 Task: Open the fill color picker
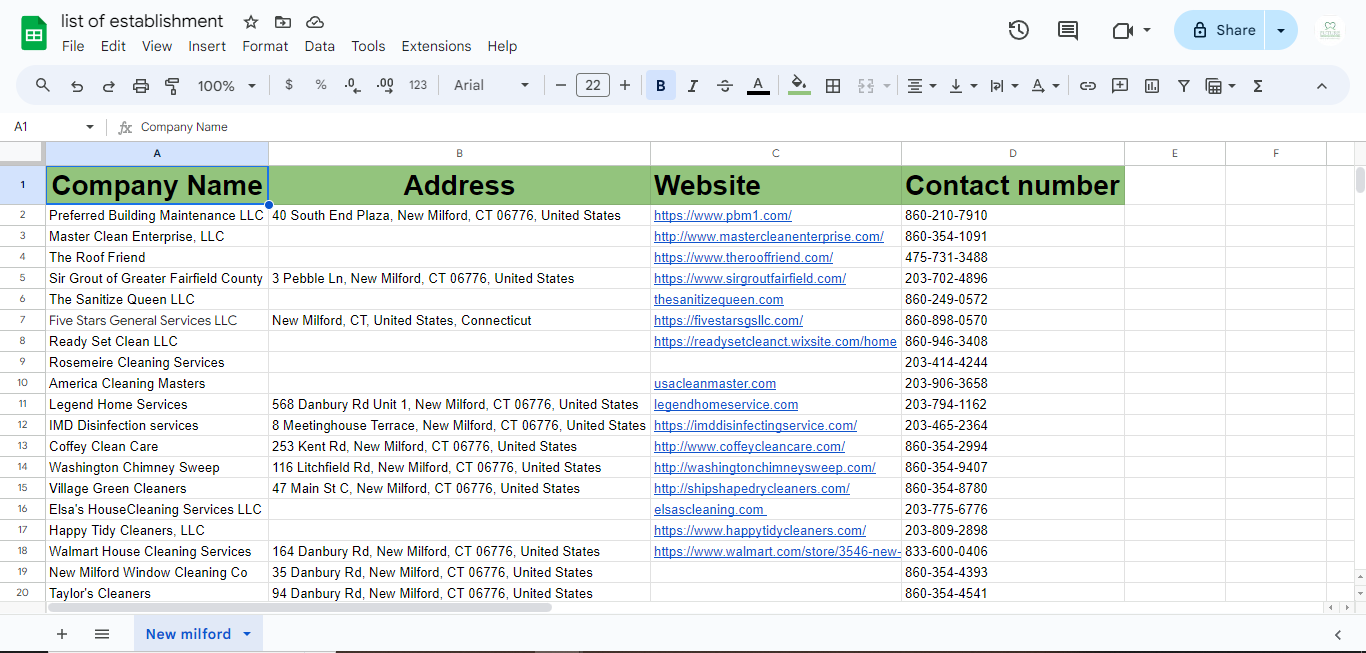(799, 86)
